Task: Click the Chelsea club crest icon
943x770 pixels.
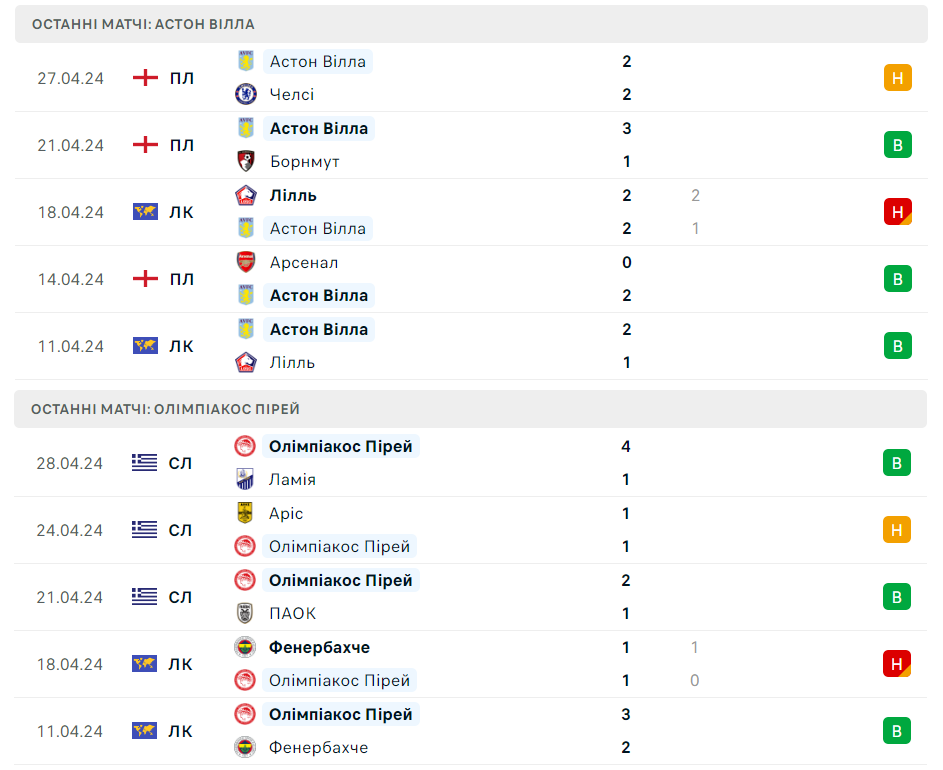Action: pos(245,94)
